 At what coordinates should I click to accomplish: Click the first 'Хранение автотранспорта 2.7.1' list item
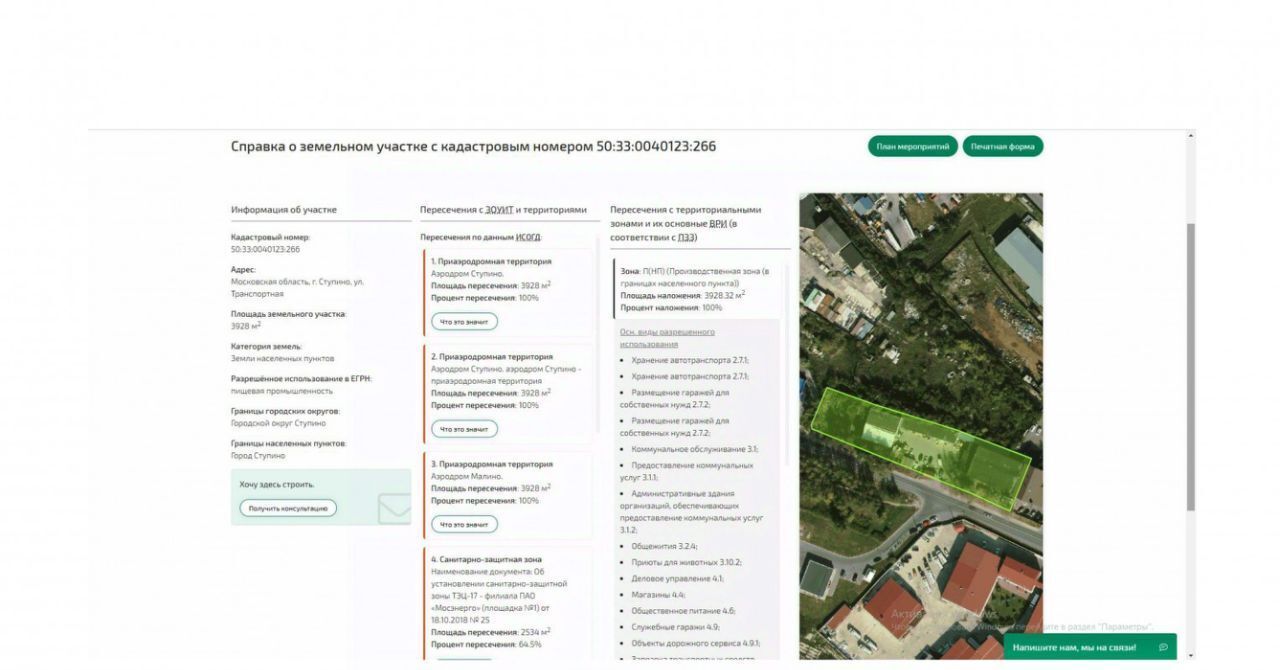pos(690,359)
